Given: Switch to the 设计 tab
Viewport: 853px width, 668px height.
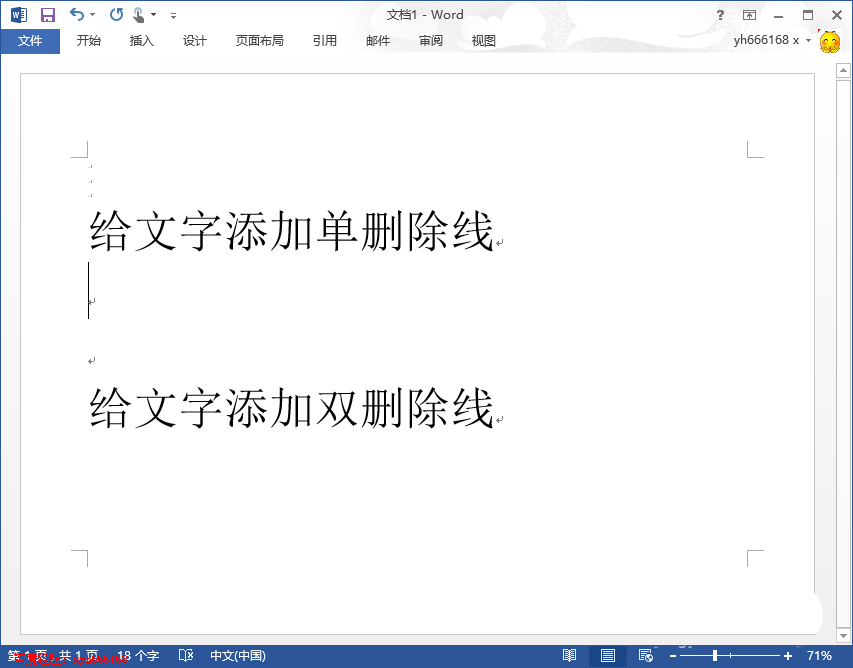Looking at the screenshot, I should (195, 41).
